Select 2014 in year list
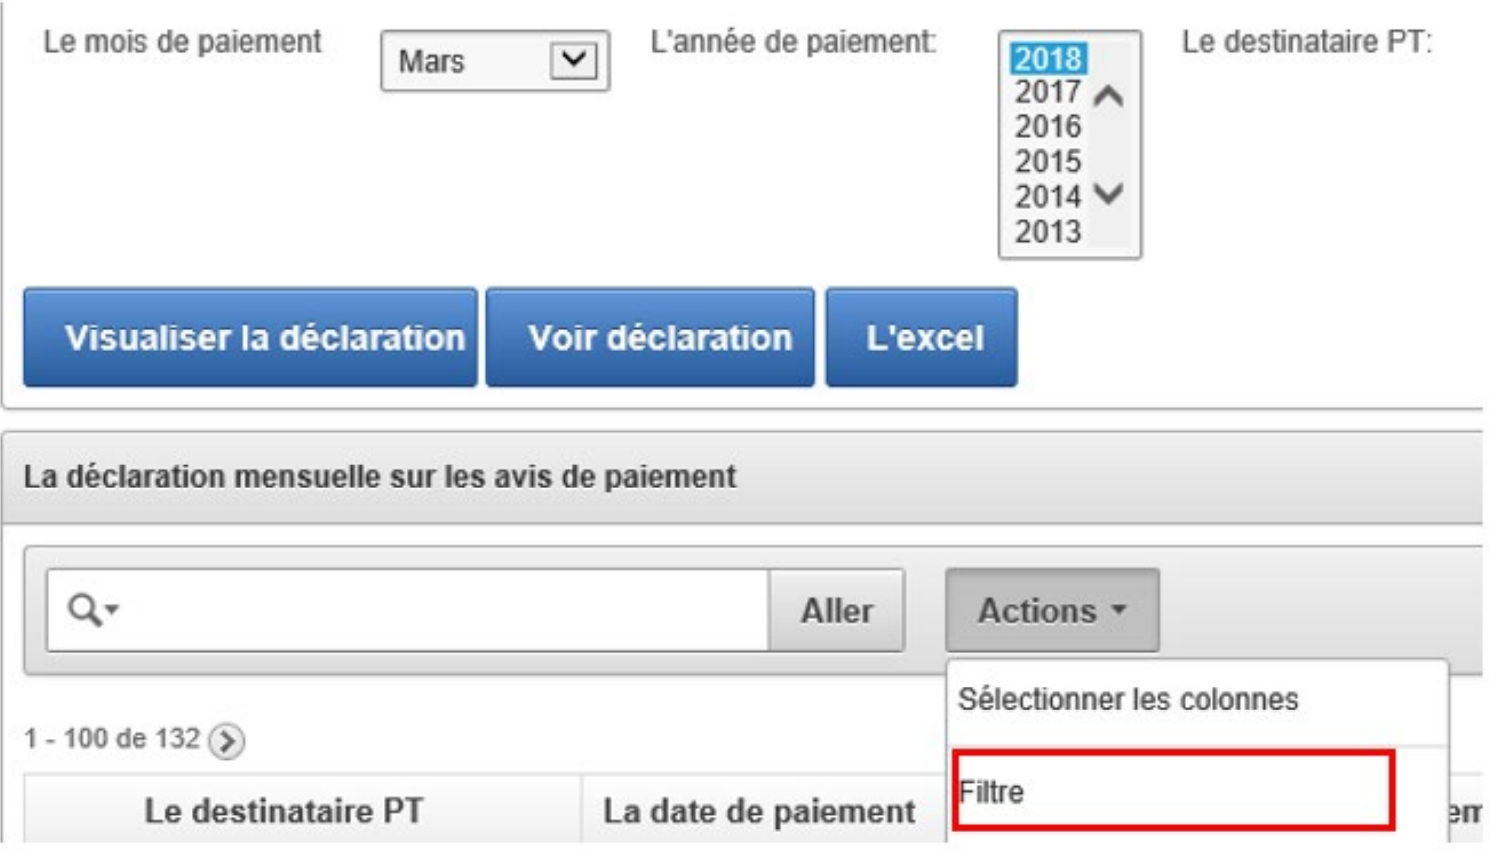1489x851 pixels. (1047, 197)
